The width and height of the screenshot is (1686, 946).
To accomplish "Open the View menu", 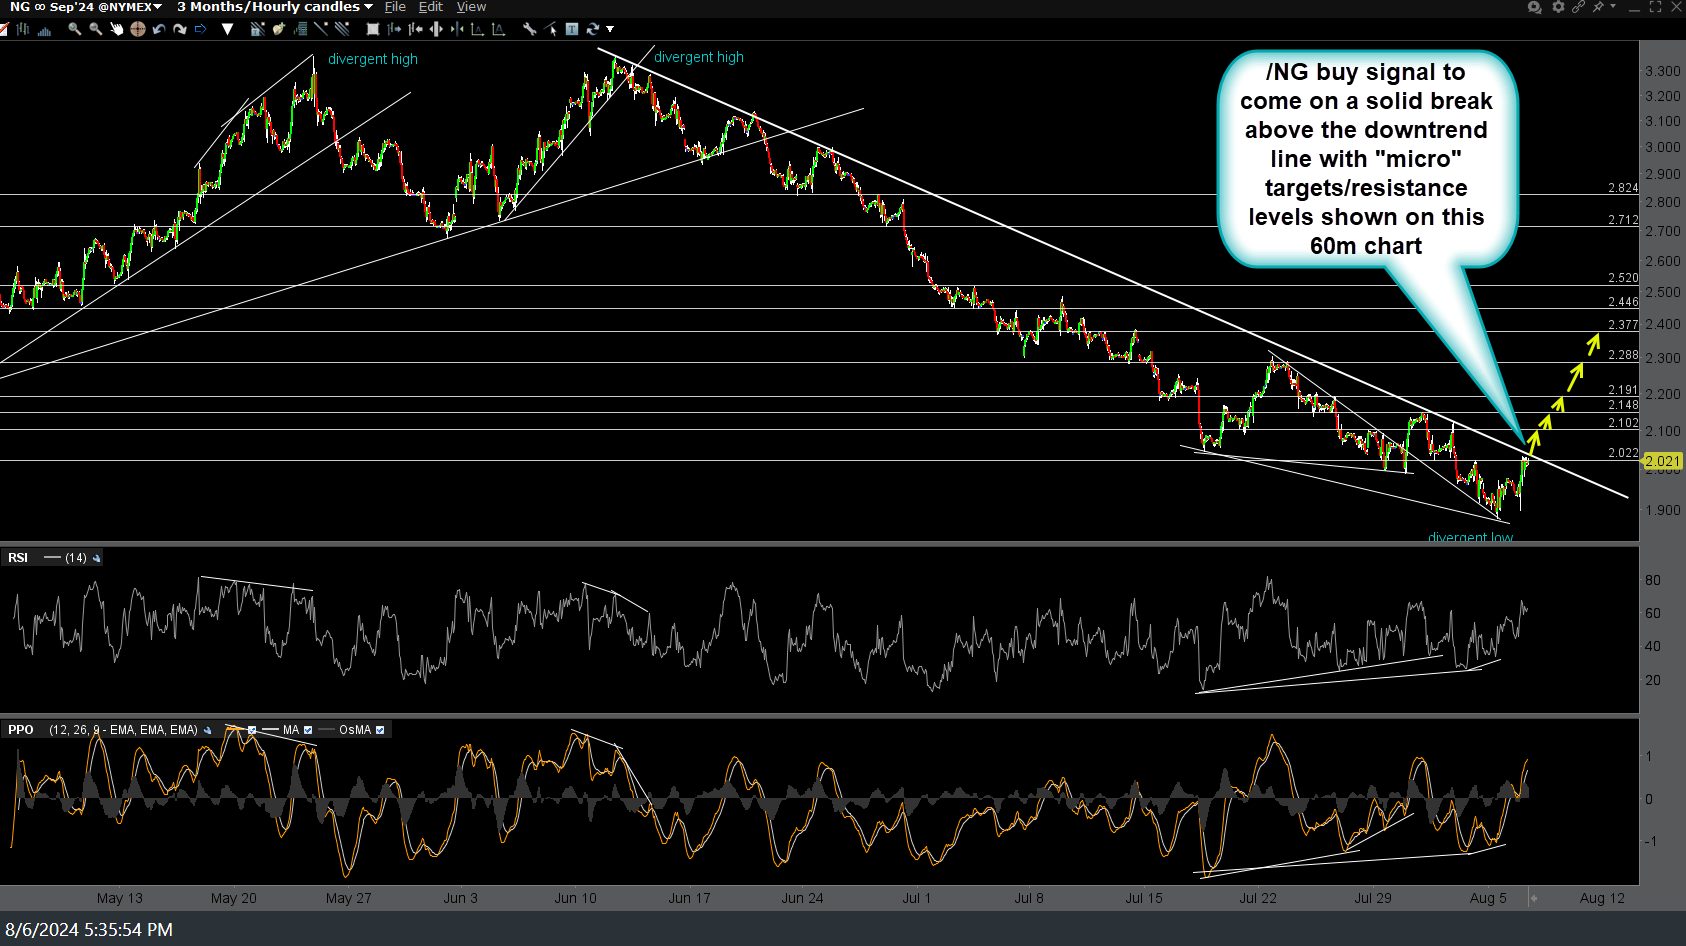I will point(471,7).
